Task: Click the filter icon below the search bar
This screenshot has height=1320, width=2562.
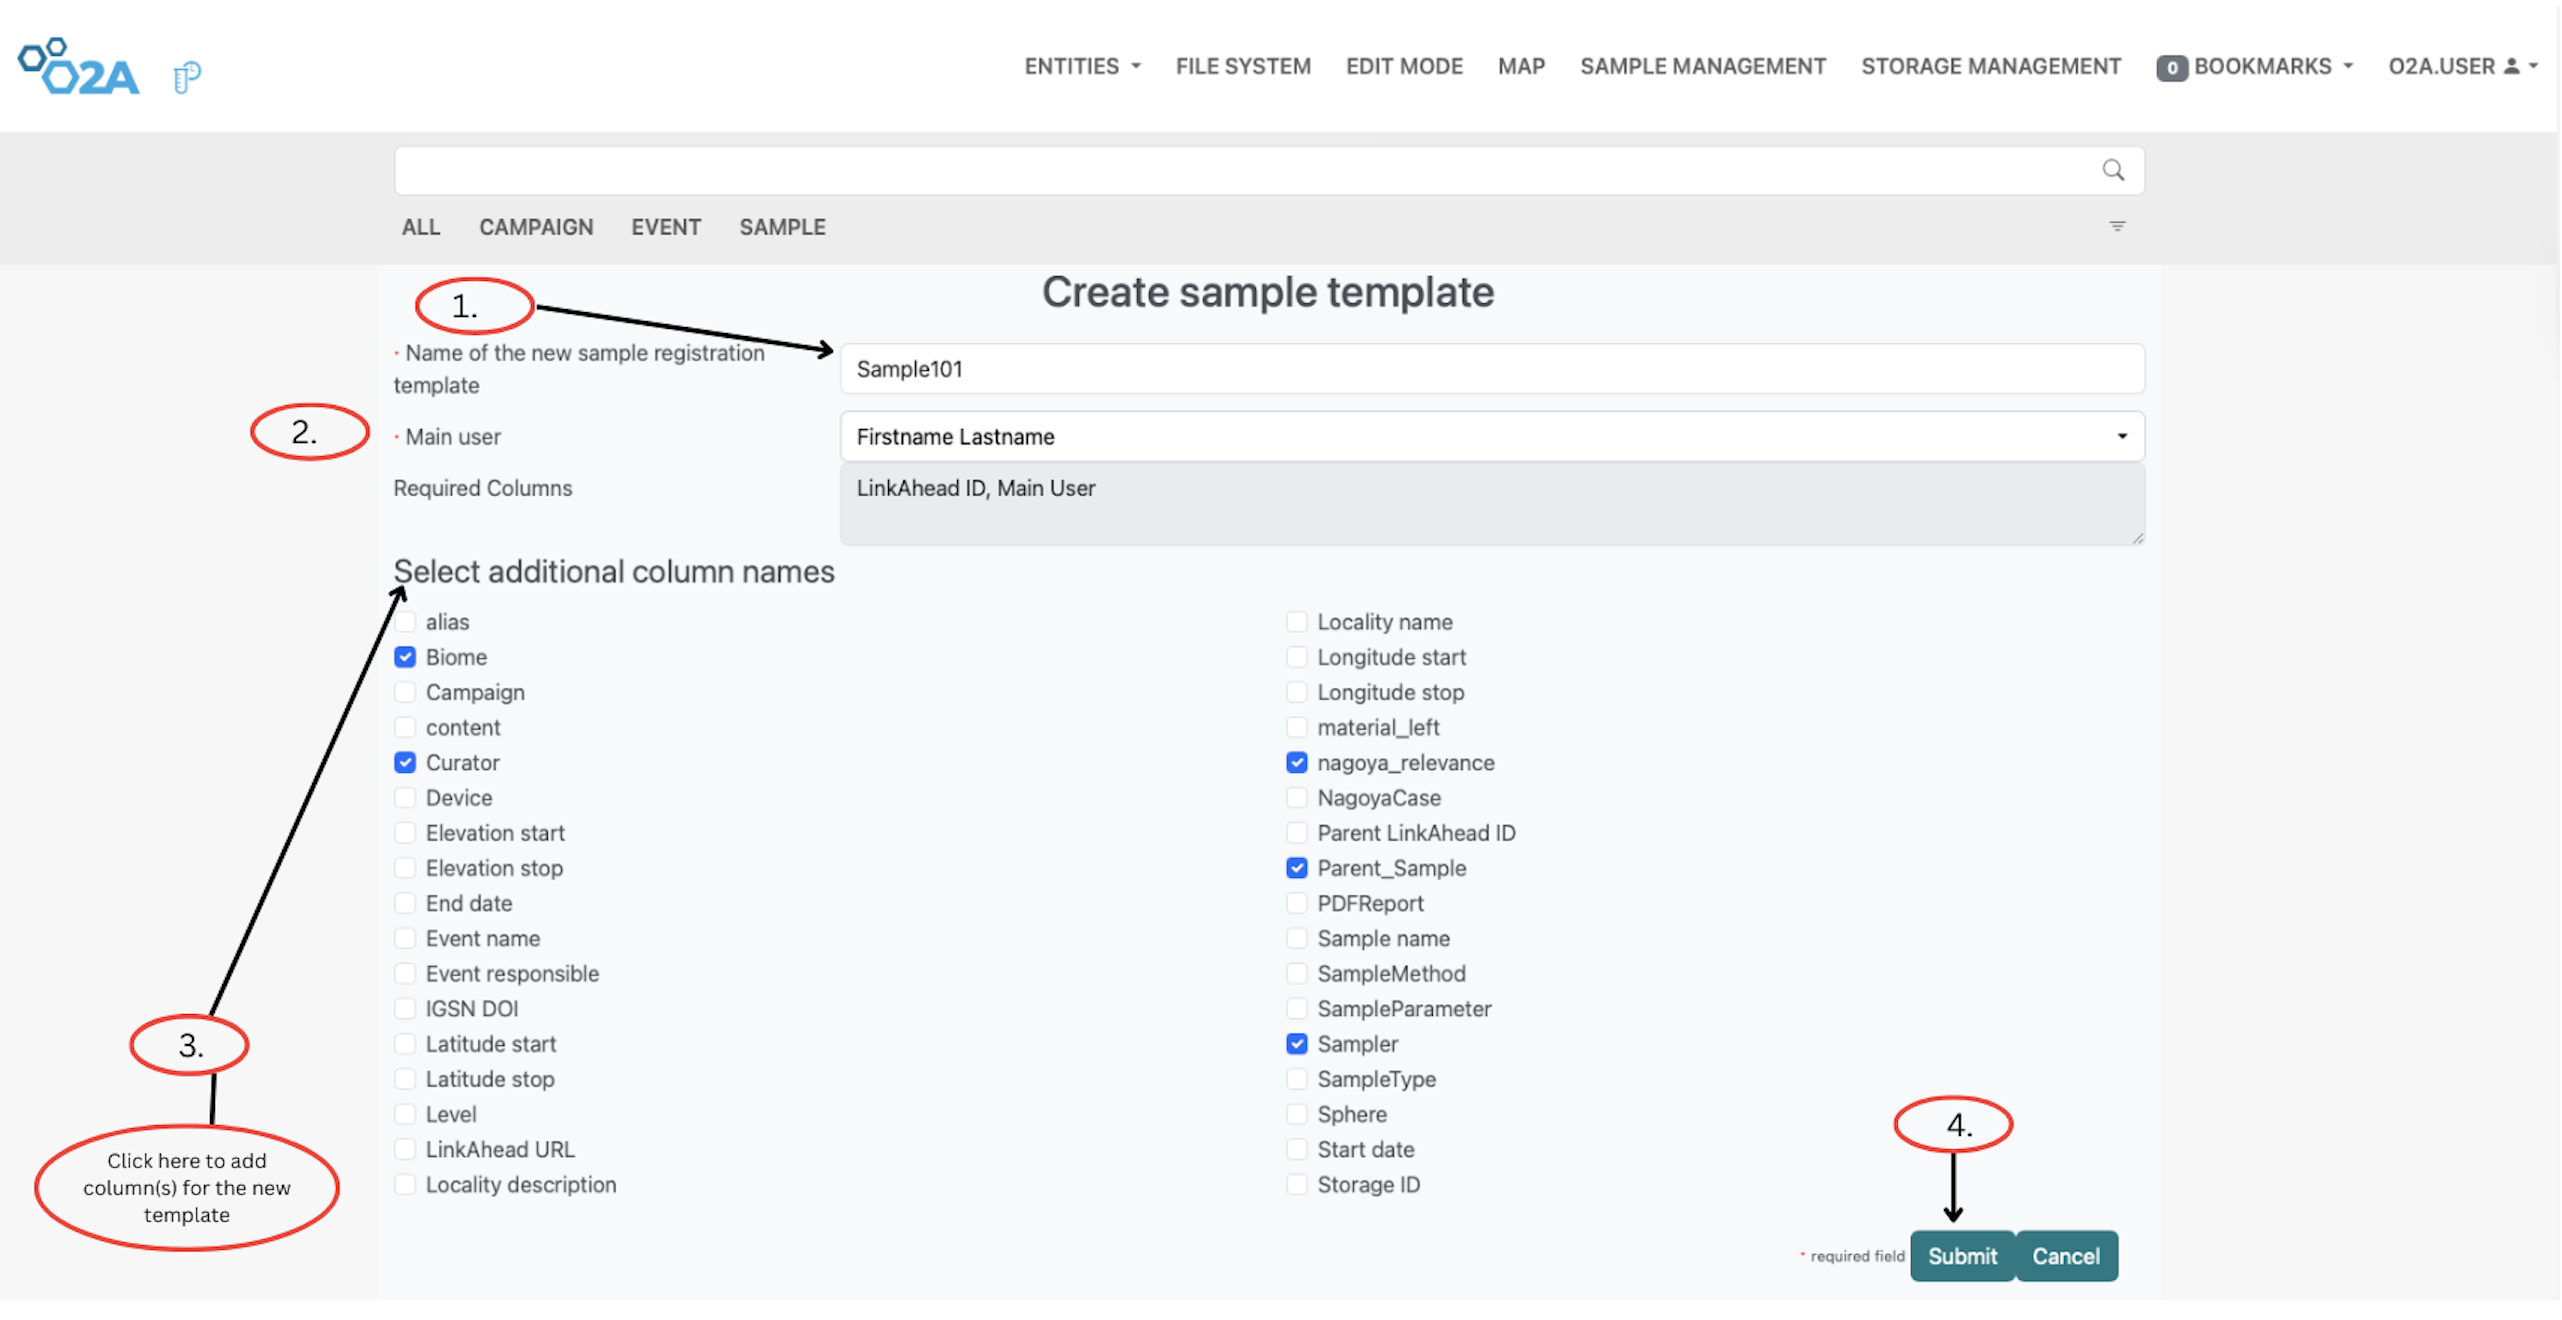Action: pyautogui.click(x=2117, y=226)
